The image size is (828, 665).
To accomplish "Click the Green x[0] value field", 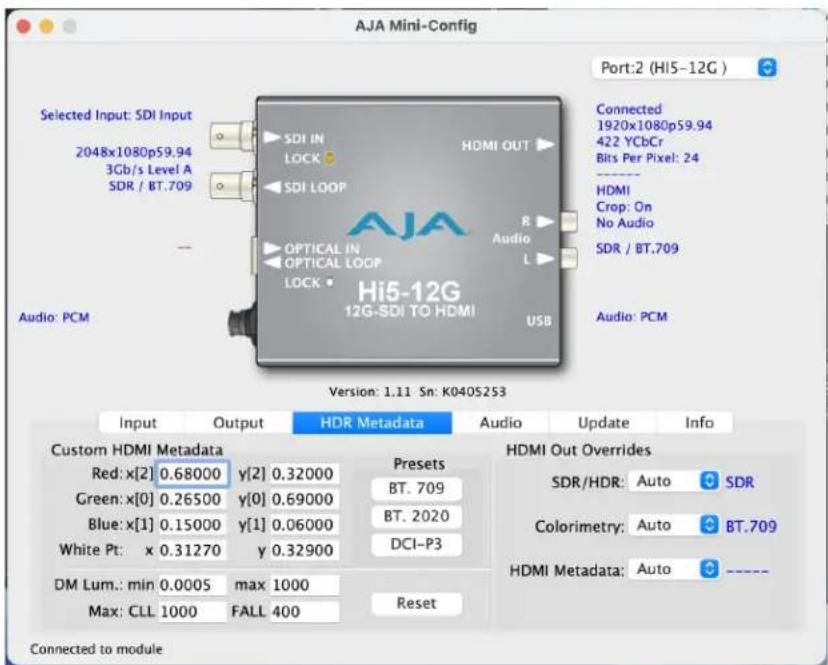I will [192, 499].
